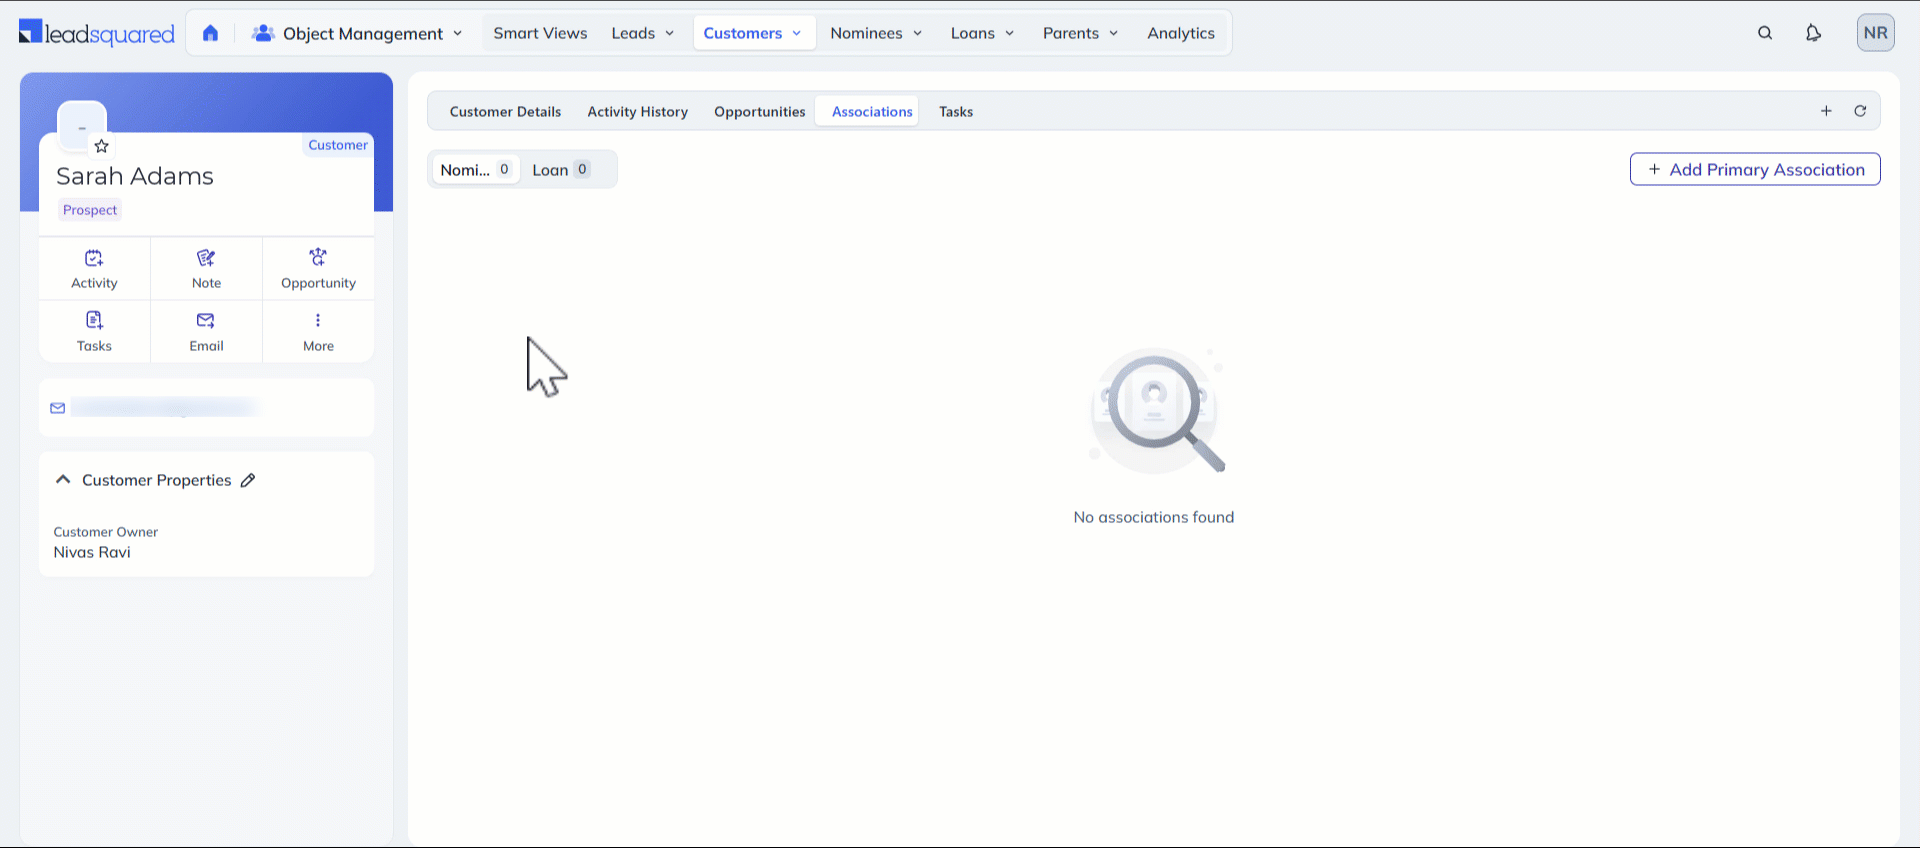The height and width of the screenshot is (848, 1920).
Task: Collapse the Customer Properties section
Action: [63, 480]
